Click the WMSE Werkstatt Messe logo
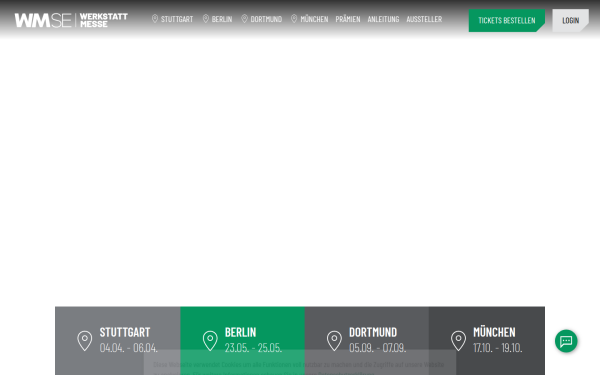 [71, 20]
